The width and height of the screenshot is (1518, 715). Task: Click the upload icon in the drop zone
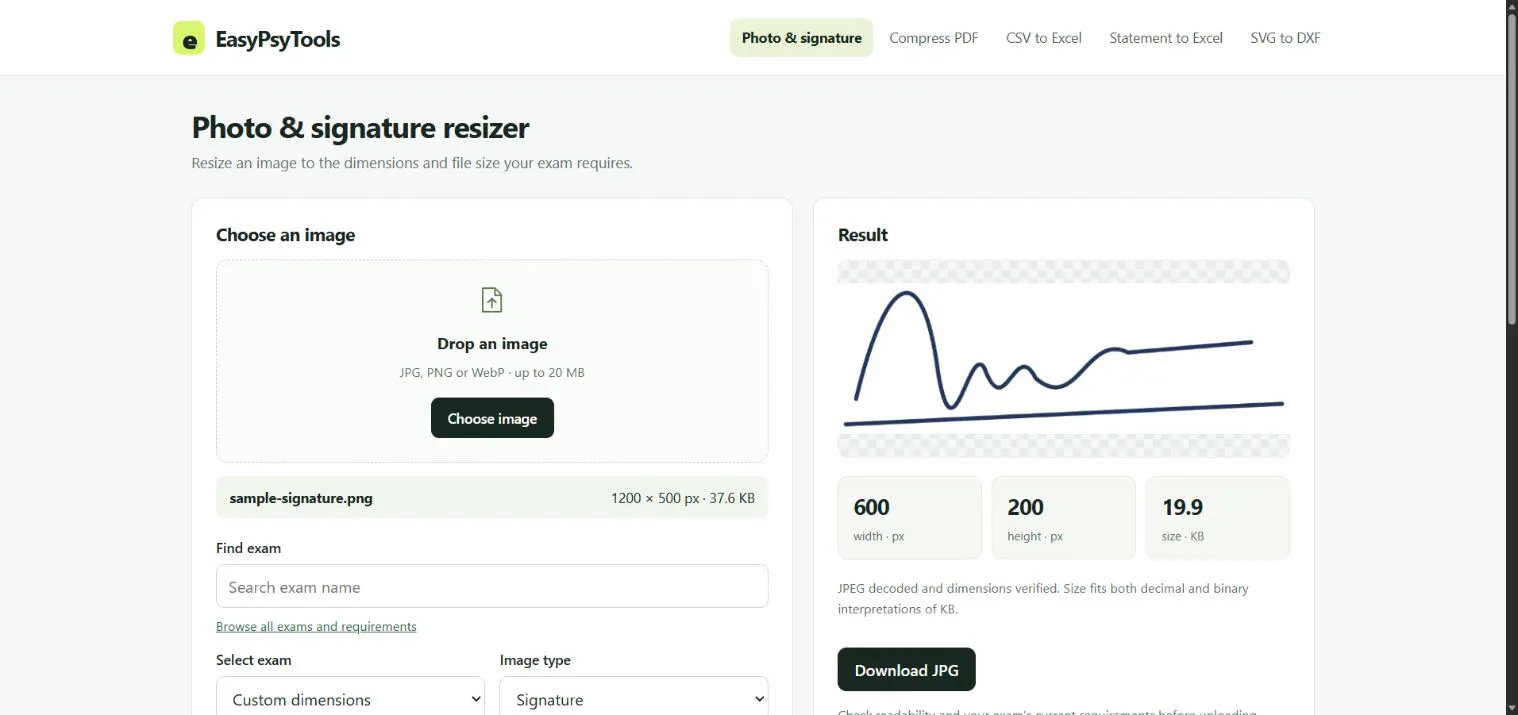coord(492,300)
